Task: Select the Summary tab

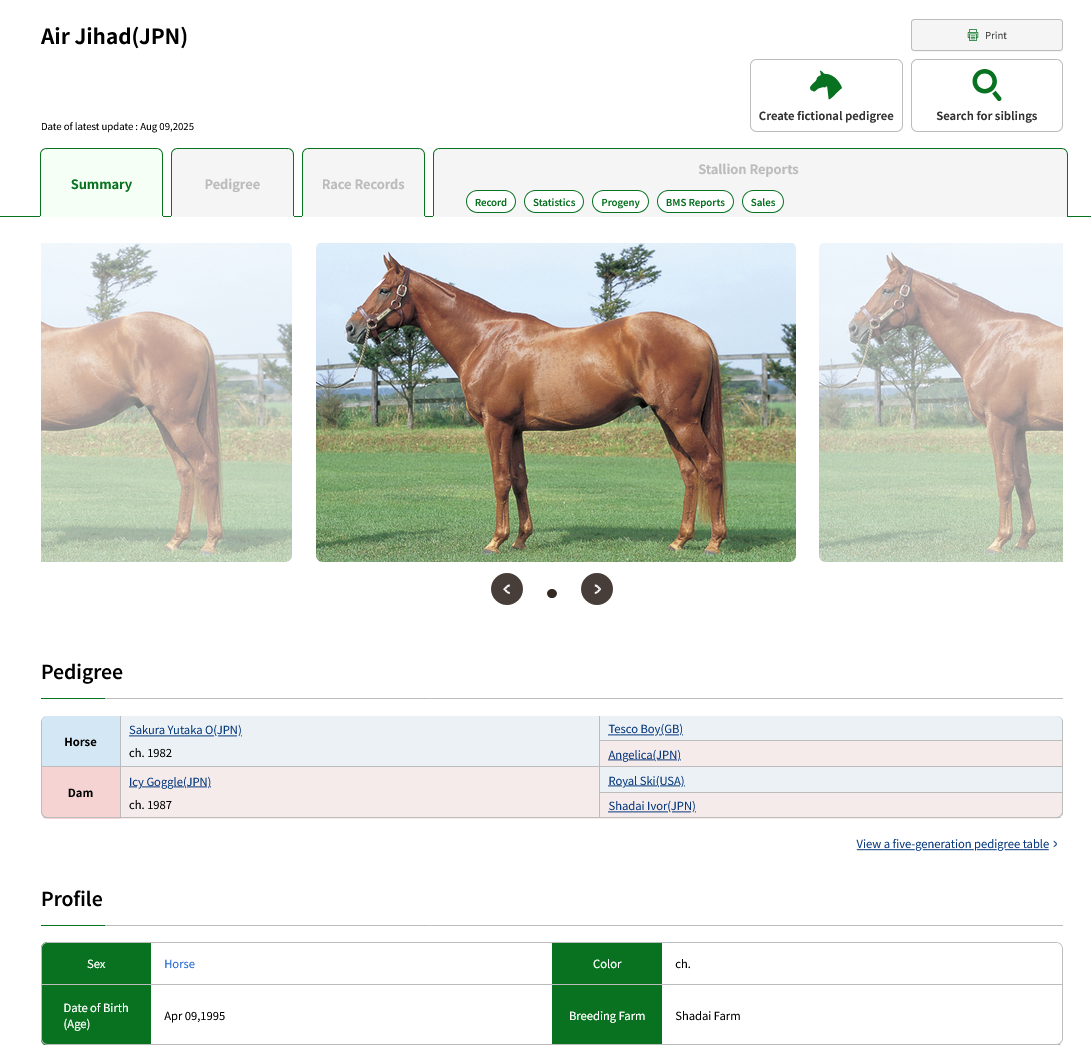Action: click(x=102, y=184)
